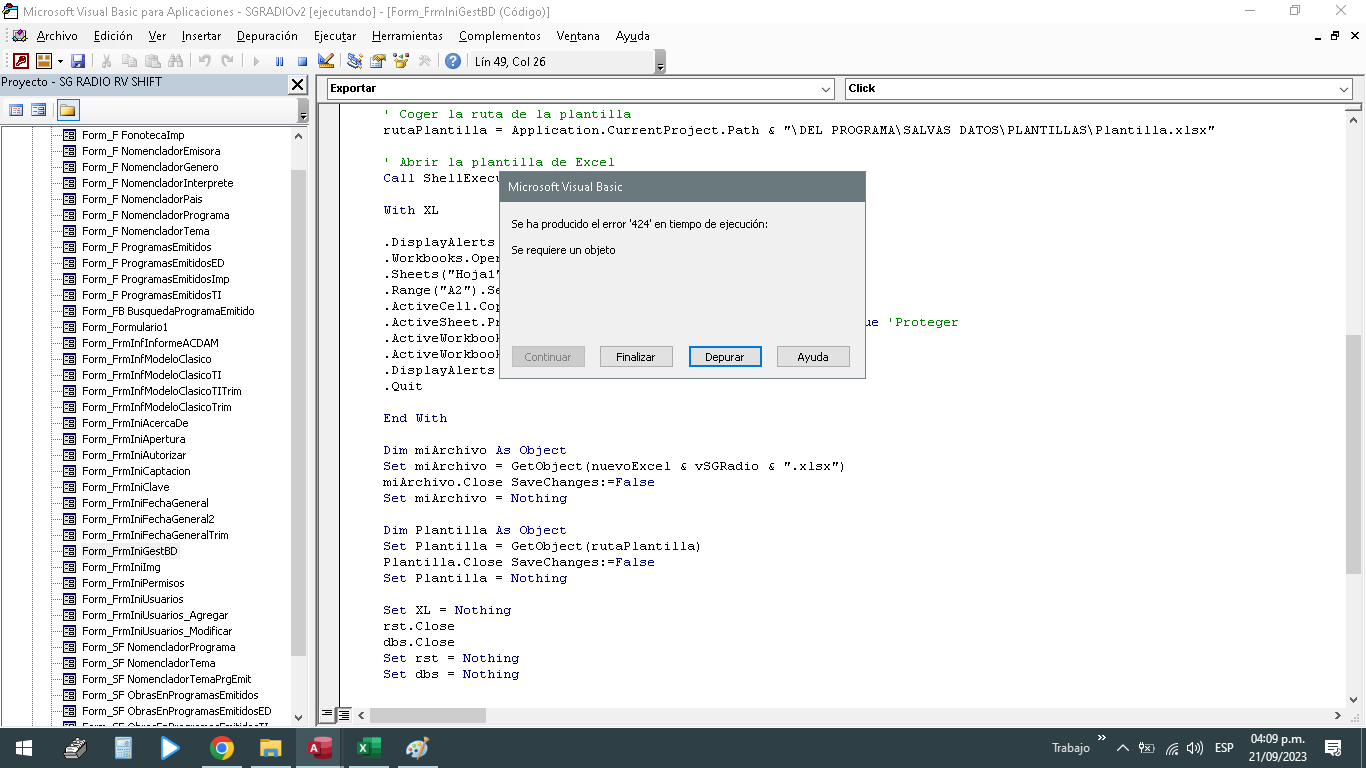Open the Ayuda menu
The width and height of the screenshot is (1366, 768).
pos(632,36)
